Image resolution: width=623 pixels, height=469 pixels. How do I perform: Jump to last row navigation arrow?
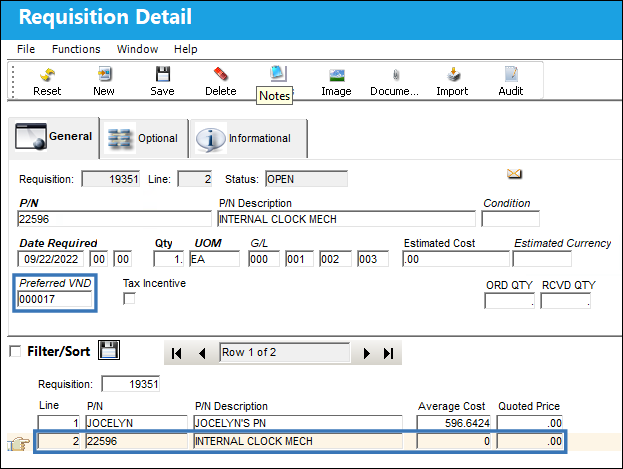pos(389,353)
